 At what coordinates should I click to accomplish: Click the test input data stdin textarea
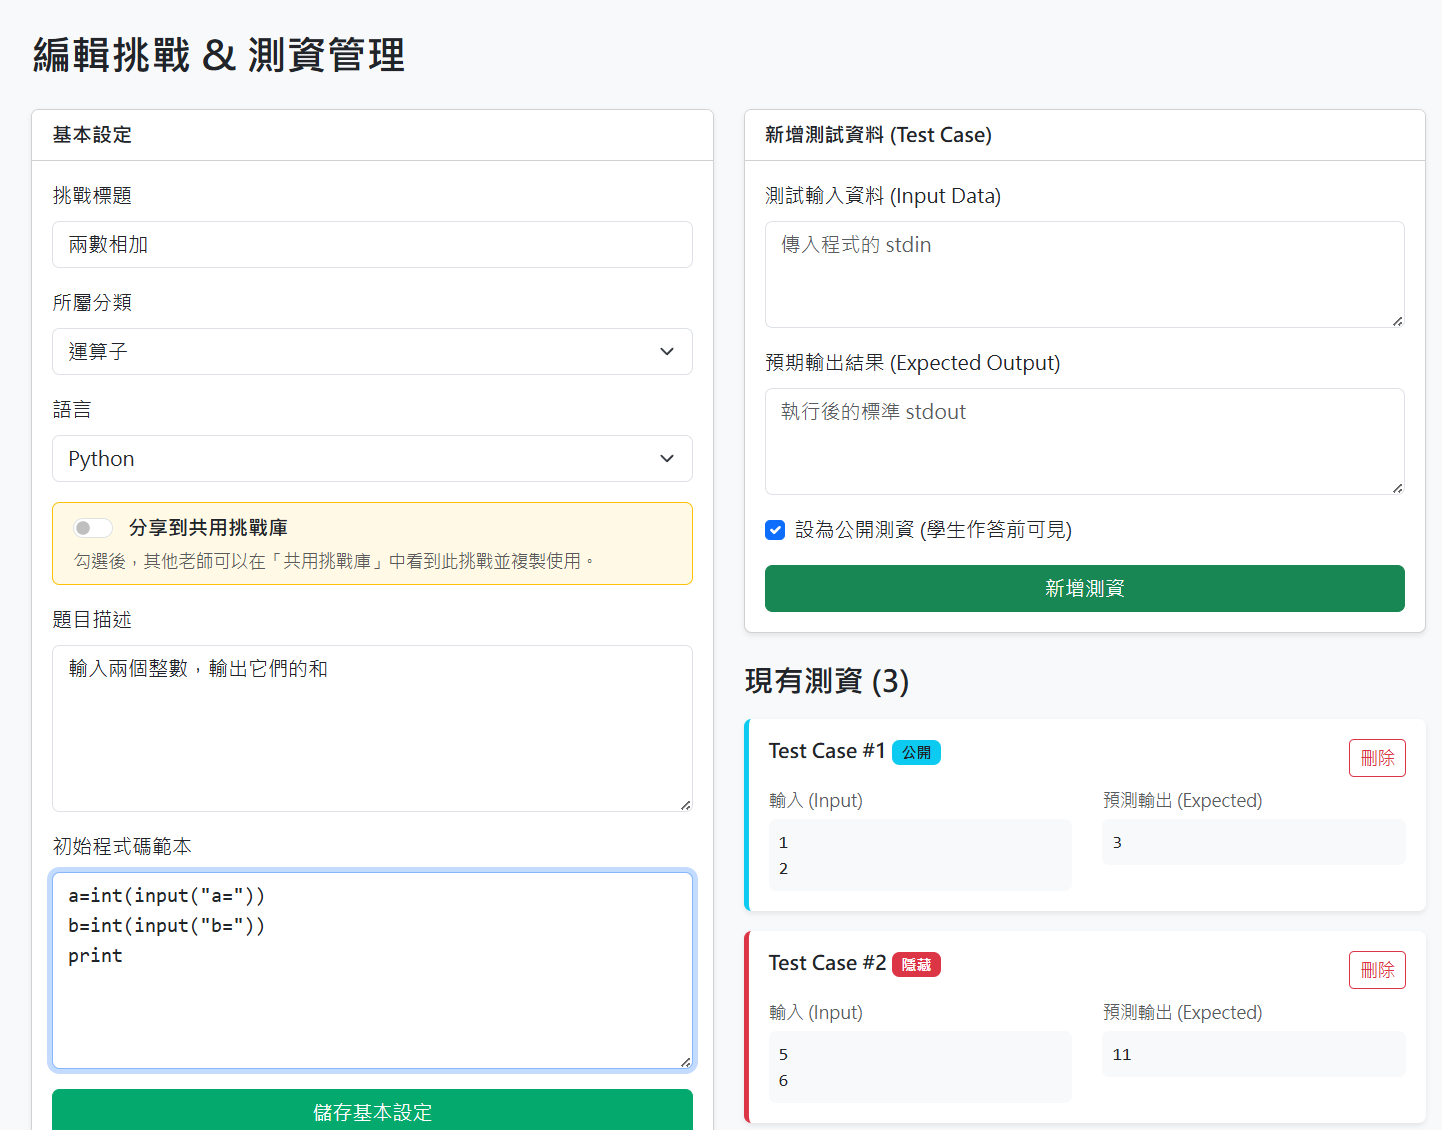(1084, 275)
